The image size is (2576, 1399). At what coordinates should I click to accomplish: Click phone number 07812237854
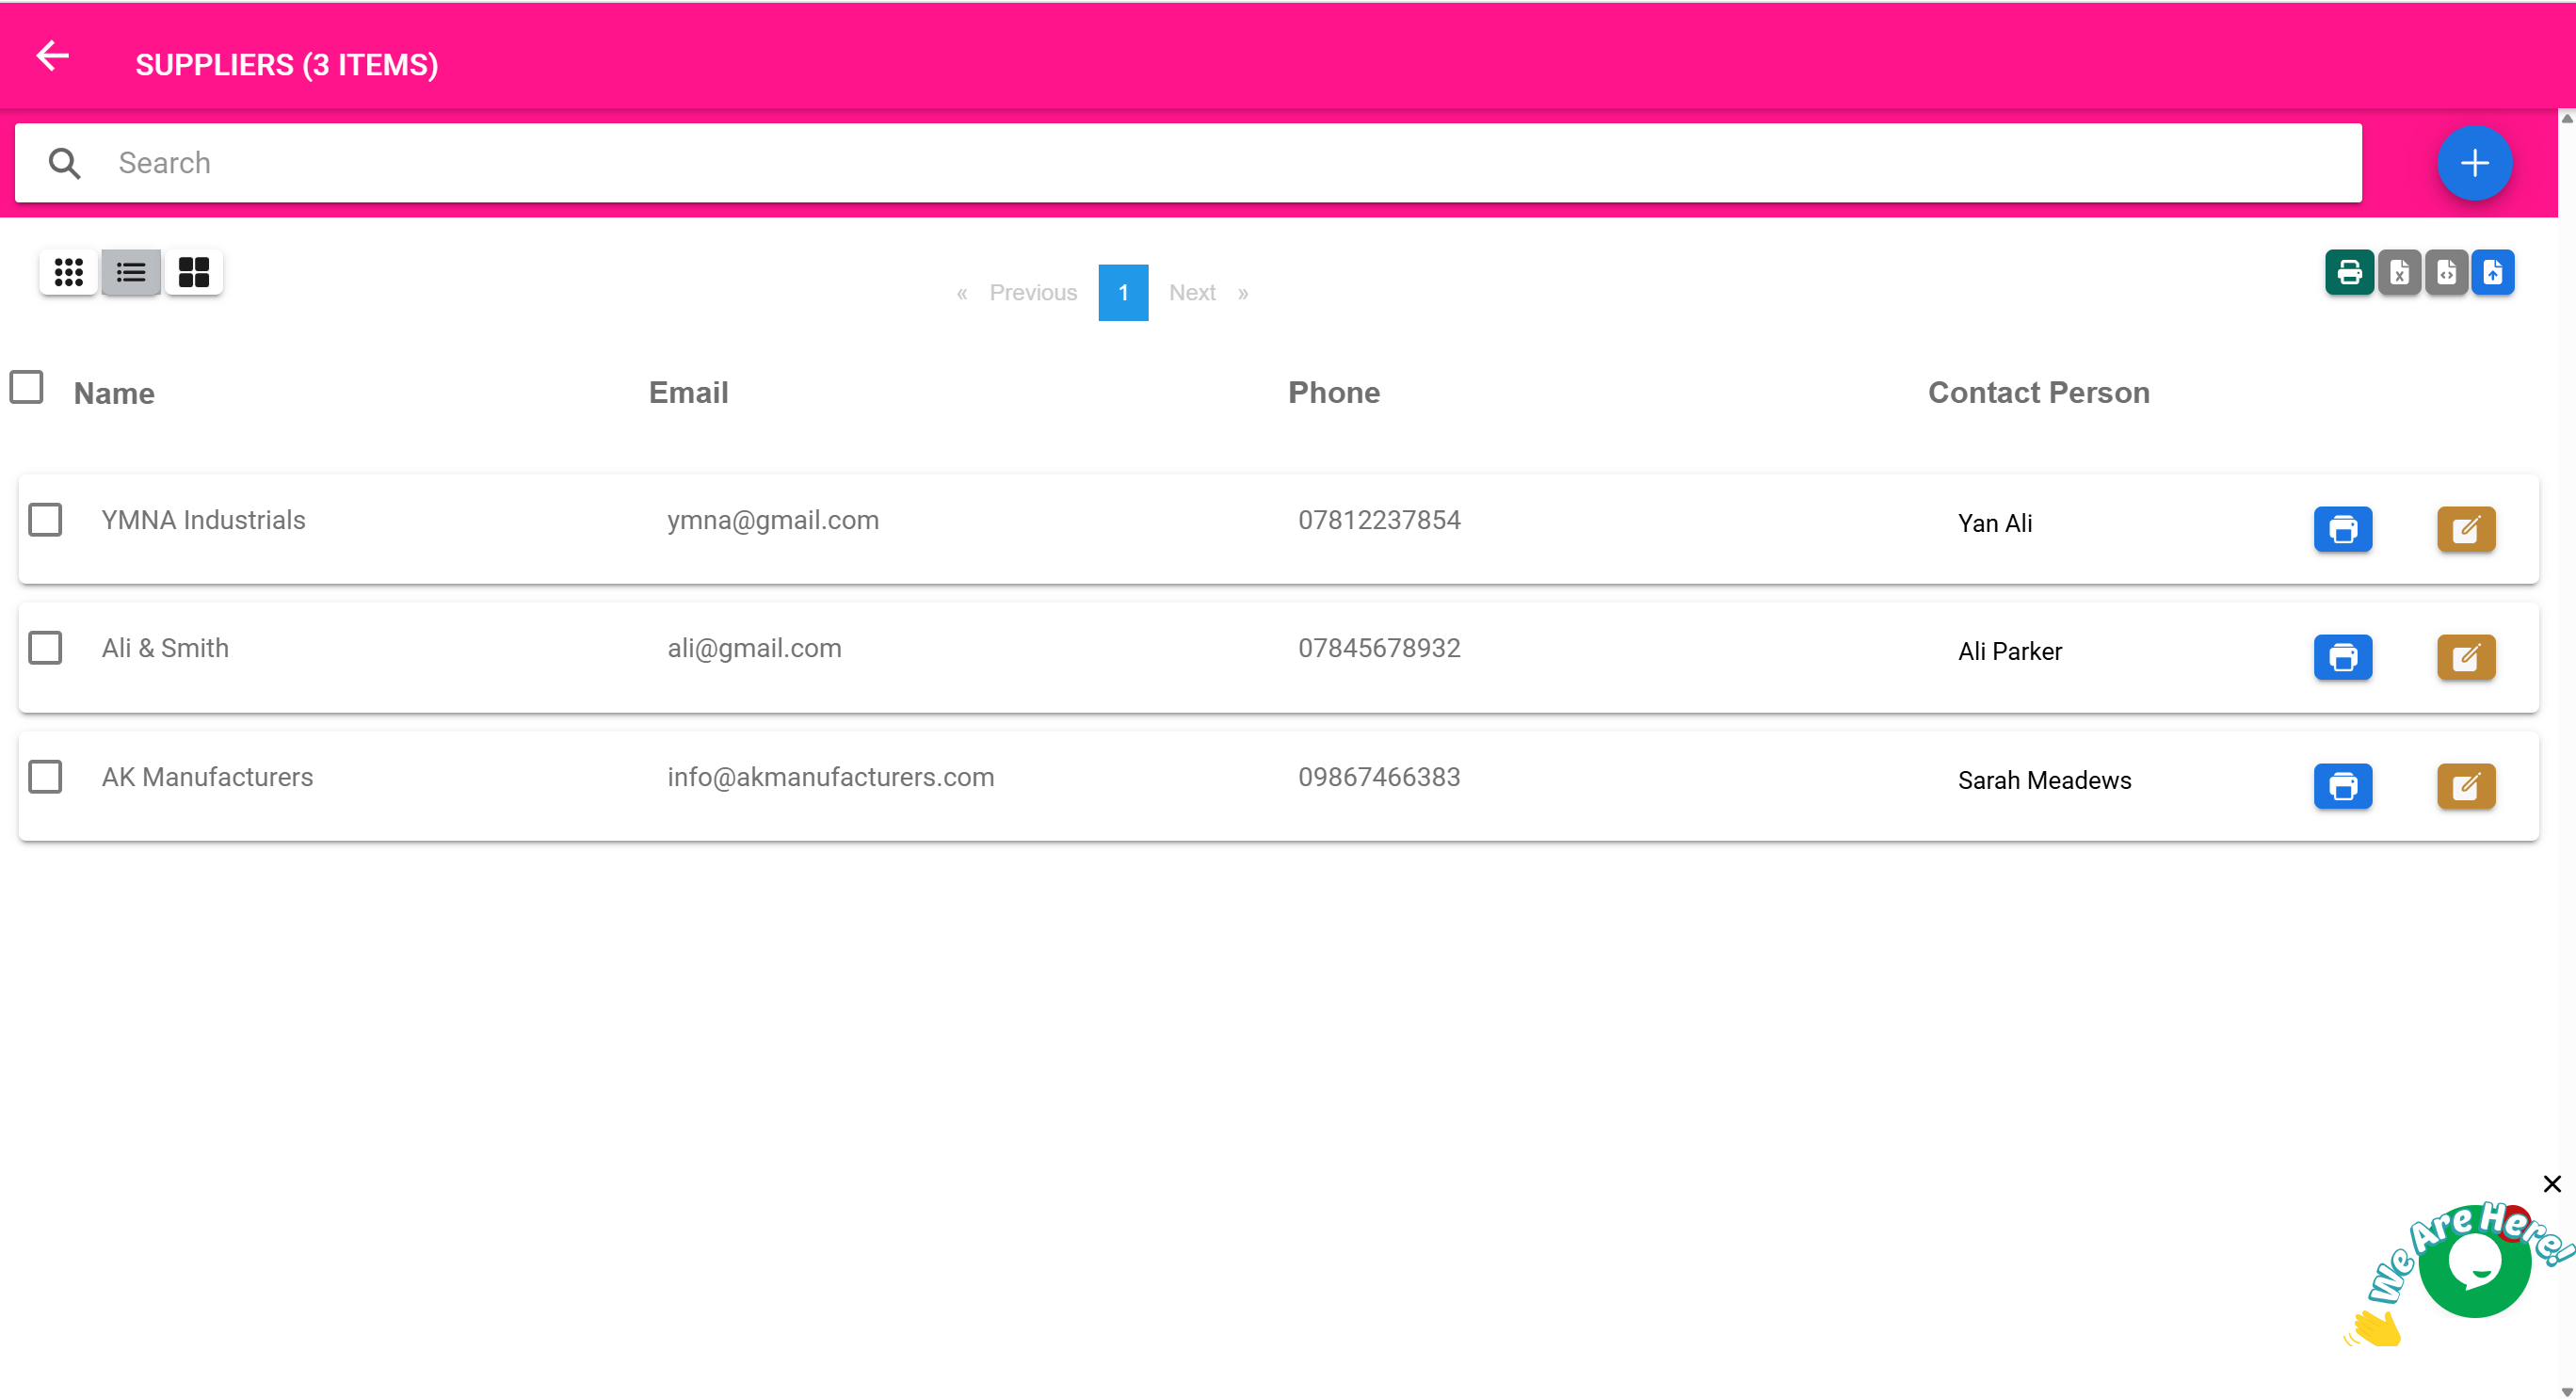[x=1379, y=520]
